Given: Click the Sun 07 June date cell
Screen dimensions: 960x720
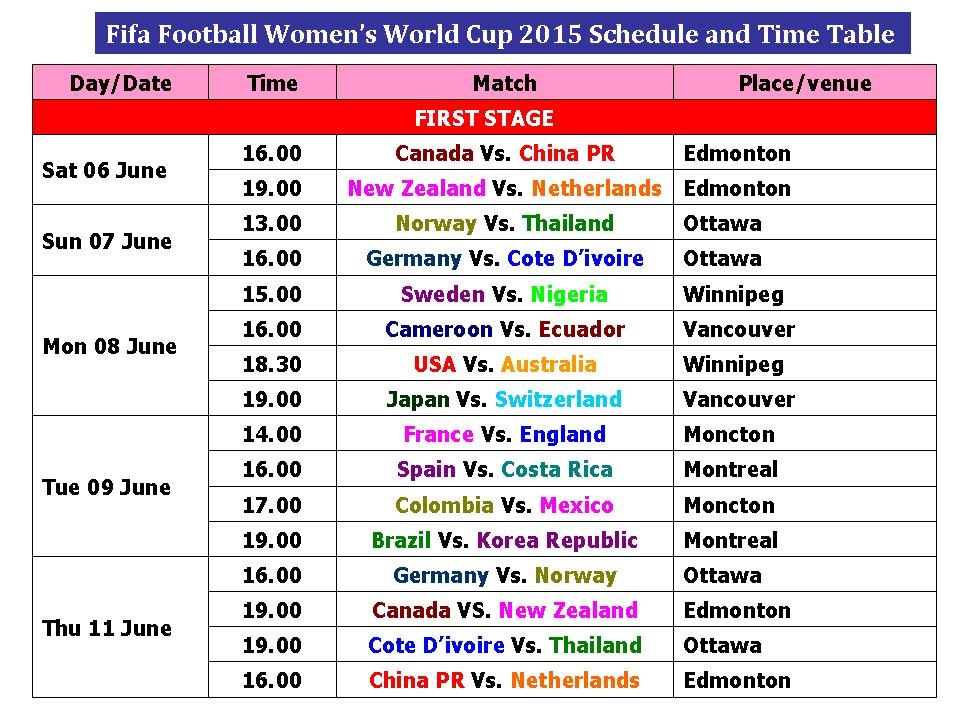Looking at the screenshot, I should pyautogui.click(x=107, y=241).
